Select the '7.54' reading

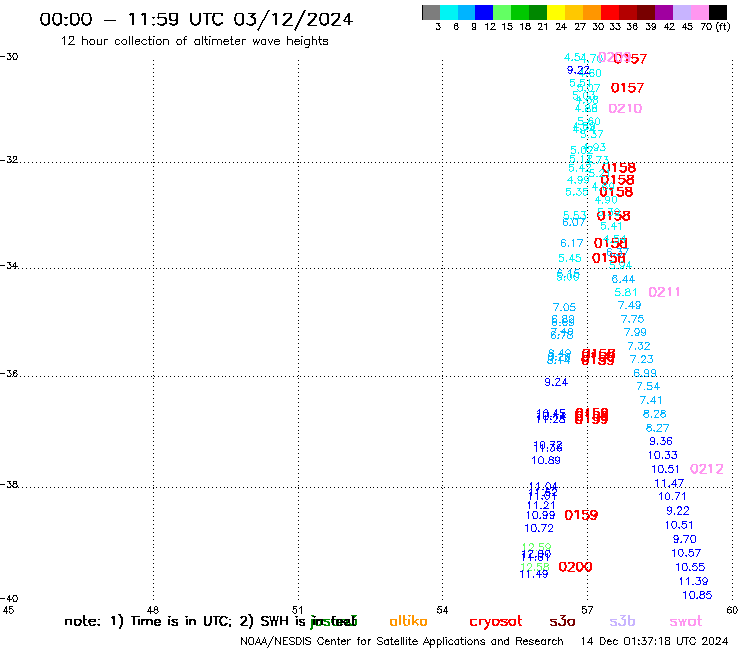(648, 386)
